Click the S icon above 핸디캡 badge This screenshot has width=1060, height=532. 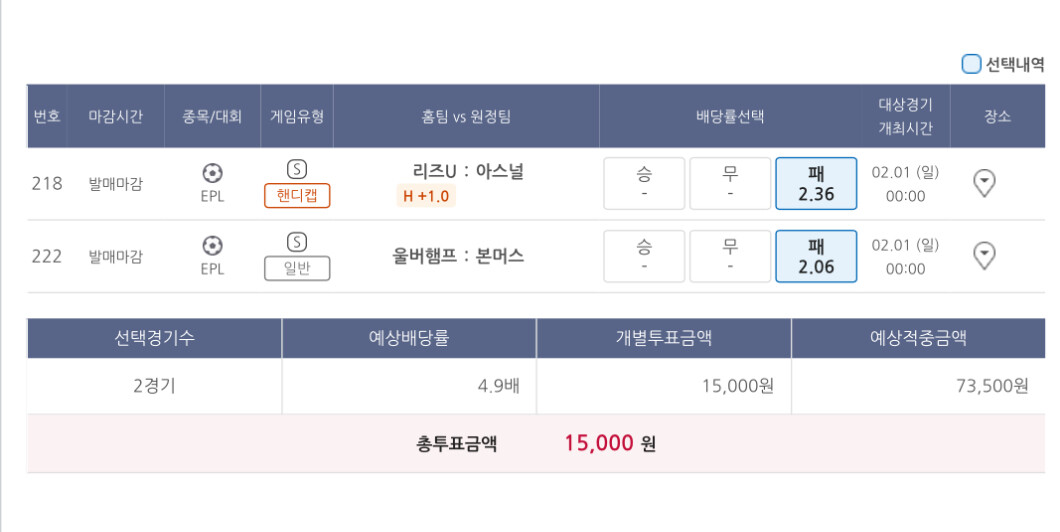(296, 168)
